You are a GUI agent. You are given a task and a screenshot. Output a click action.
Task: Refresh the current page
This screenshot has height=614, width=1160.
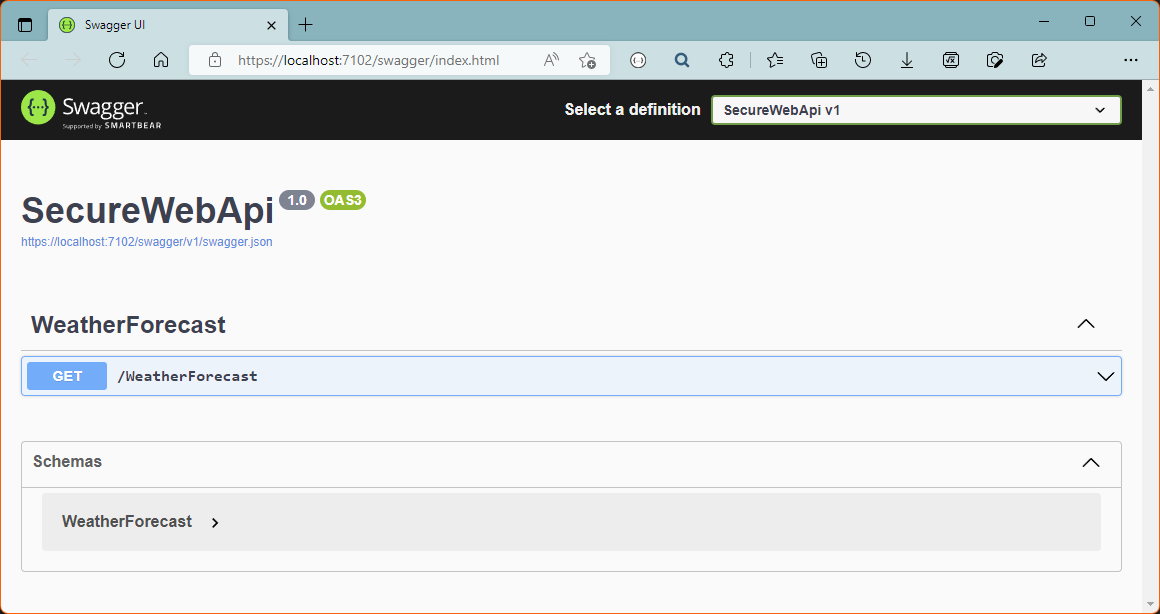(117, 60)
